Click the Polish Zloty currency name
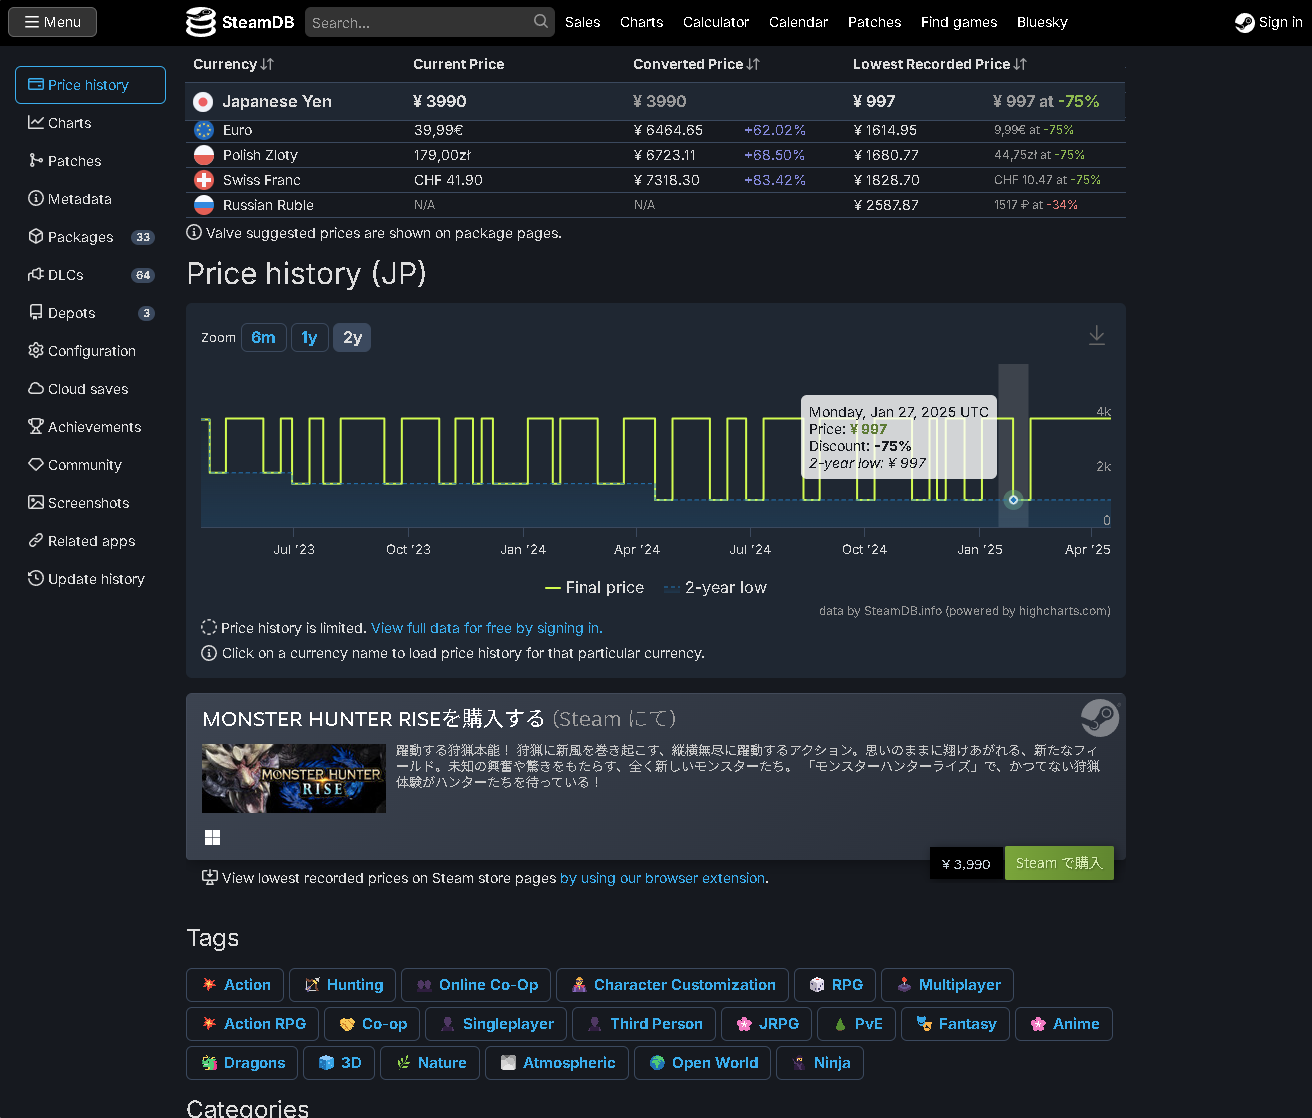The width and height of the screenshot is (1312, 1118). point(260,155)
